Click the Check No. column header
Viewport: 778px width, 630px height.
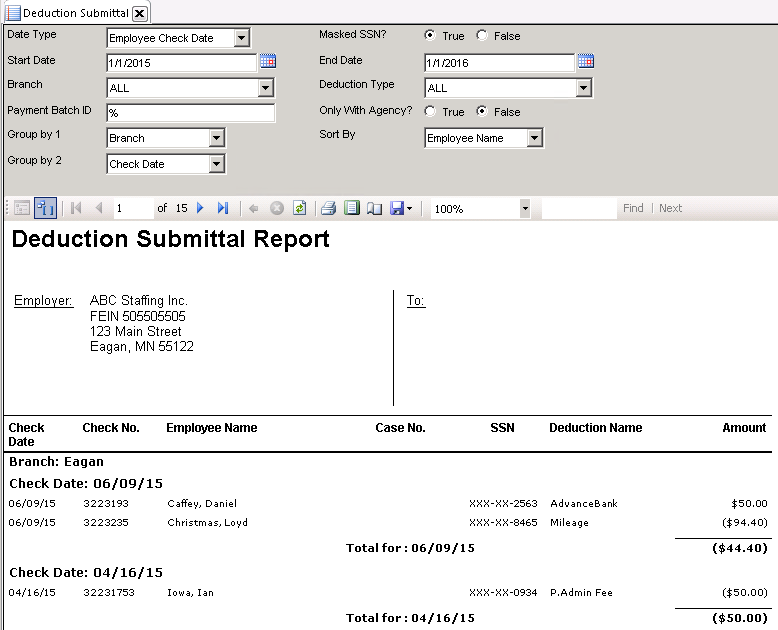(111, 428)
